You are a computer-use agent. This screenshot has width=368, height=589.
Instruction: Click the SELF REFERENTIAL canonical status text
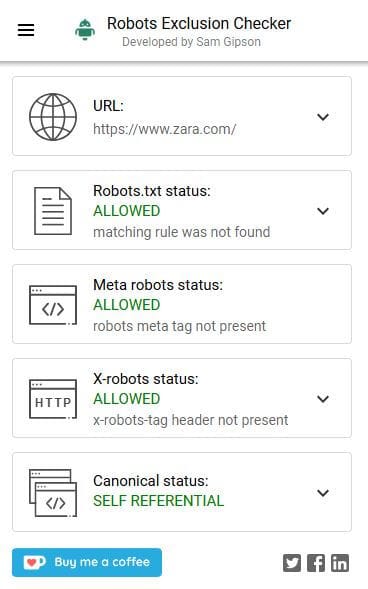coord(158,501)
